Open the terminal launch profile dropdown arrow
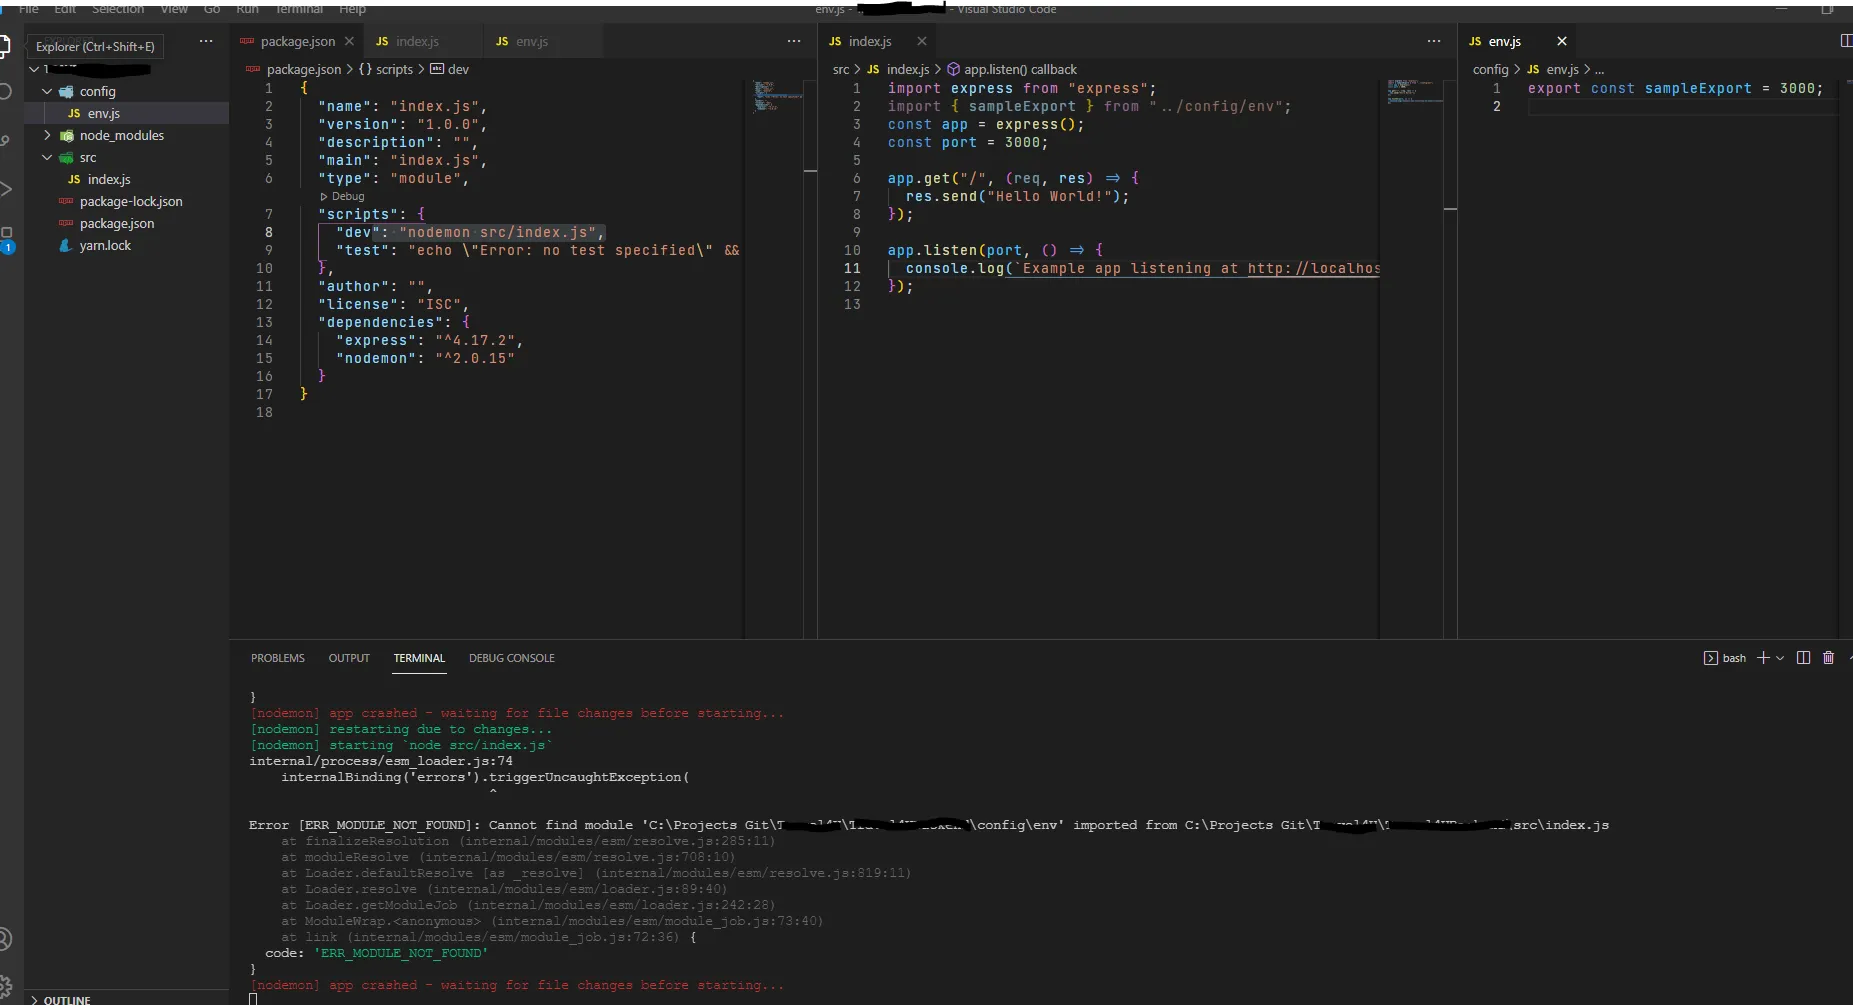 click(x=1780, y=658)
